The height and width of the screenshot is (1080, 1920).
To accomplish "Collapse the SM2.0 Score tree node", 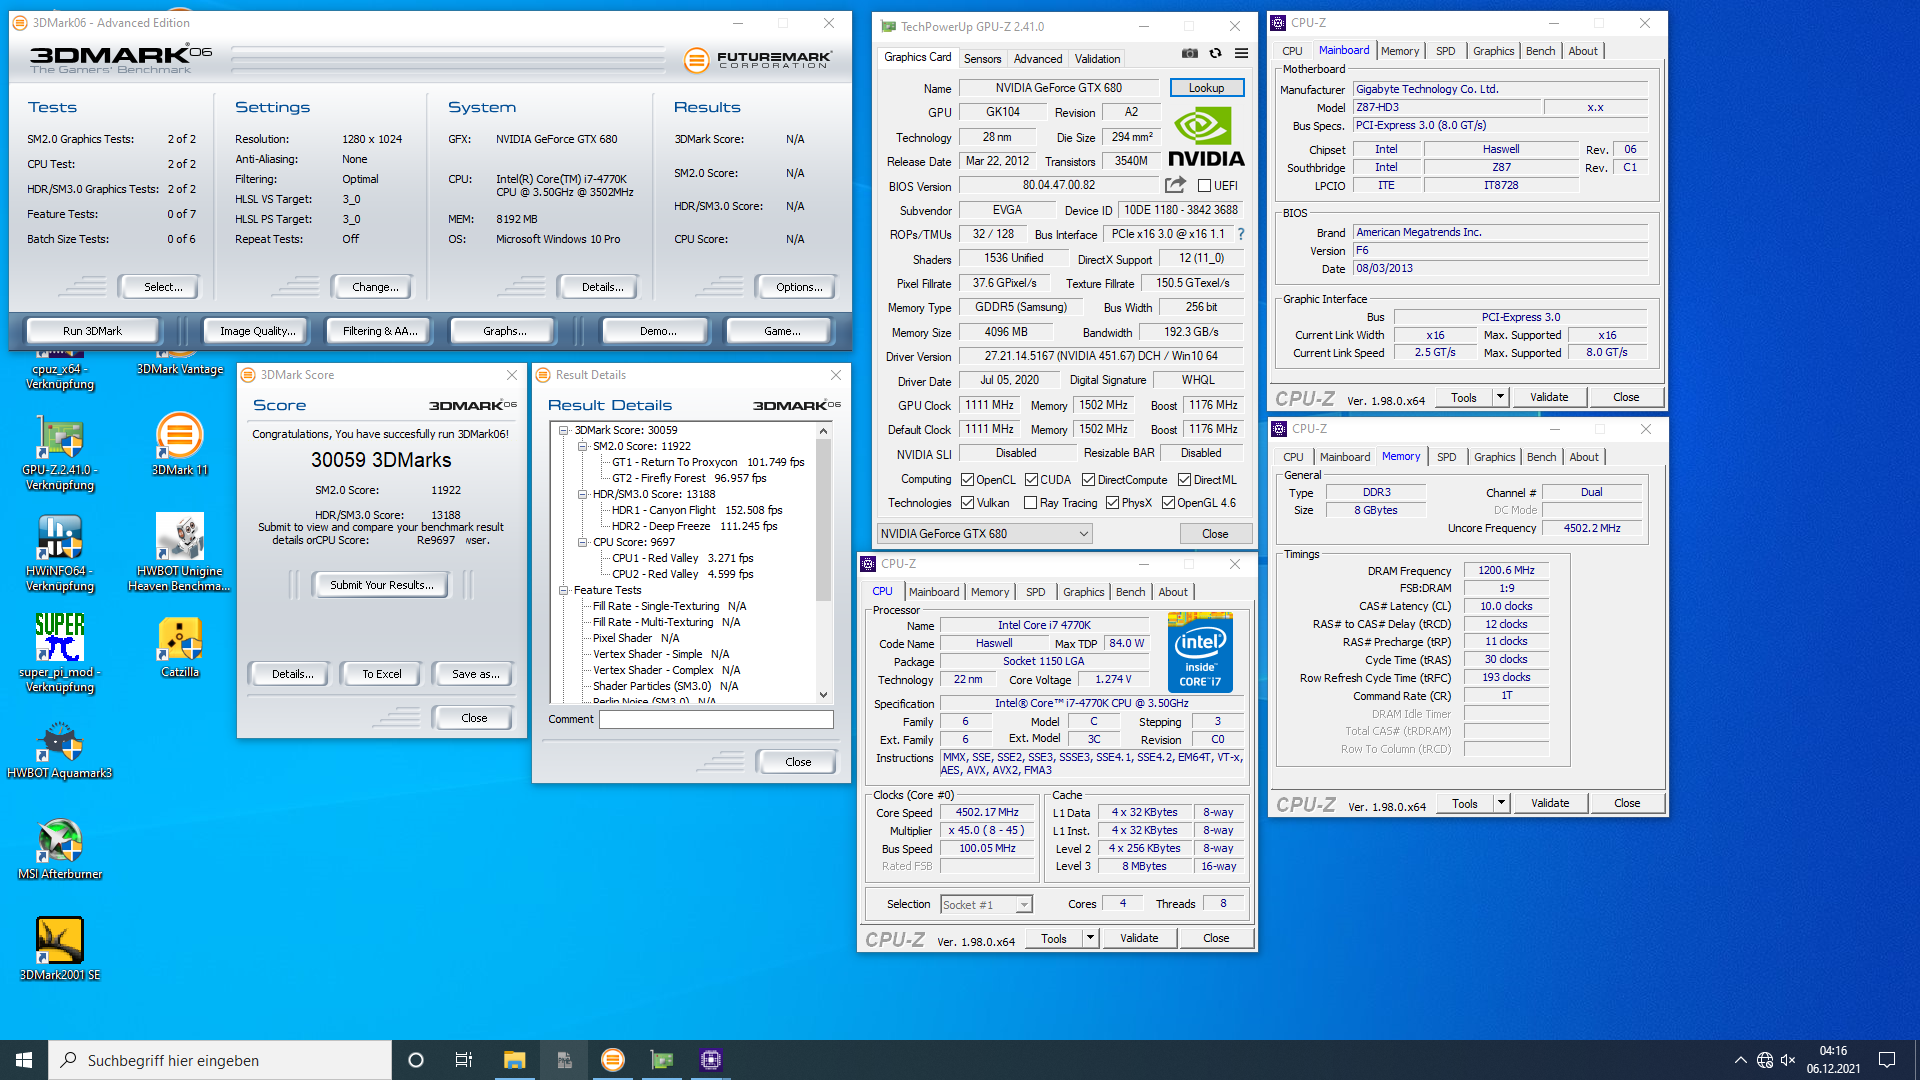I will pyautogui.click(x=583, y=446).
